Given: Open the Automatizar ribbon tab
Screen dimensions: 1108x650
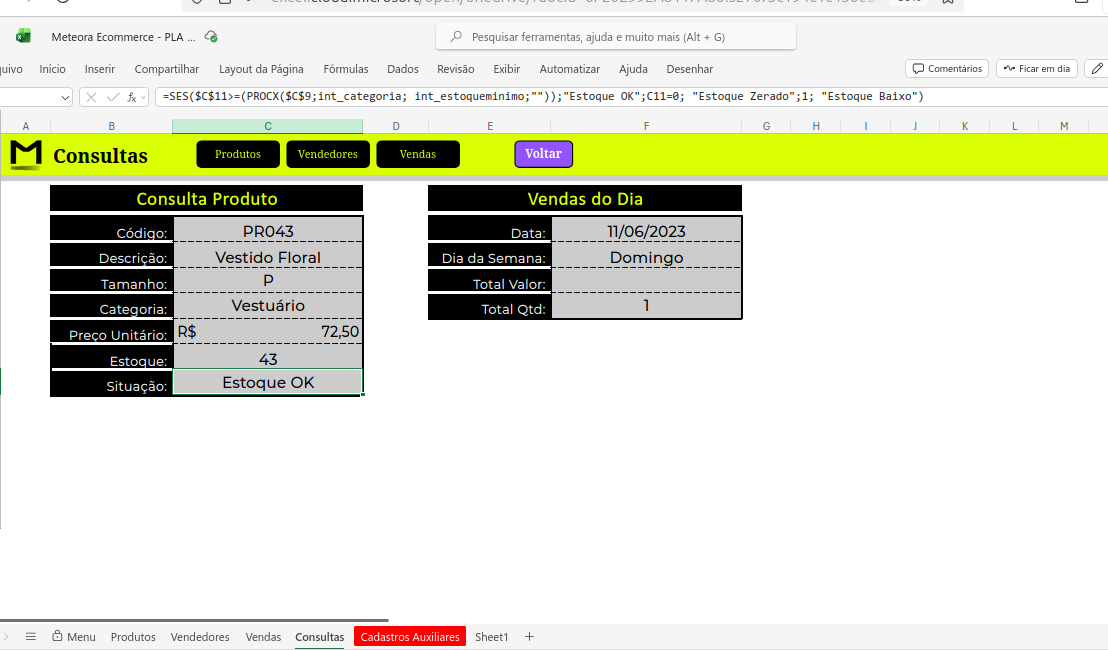Looking at the screenshot, I should pyautogui.click(x=570, y=69).
